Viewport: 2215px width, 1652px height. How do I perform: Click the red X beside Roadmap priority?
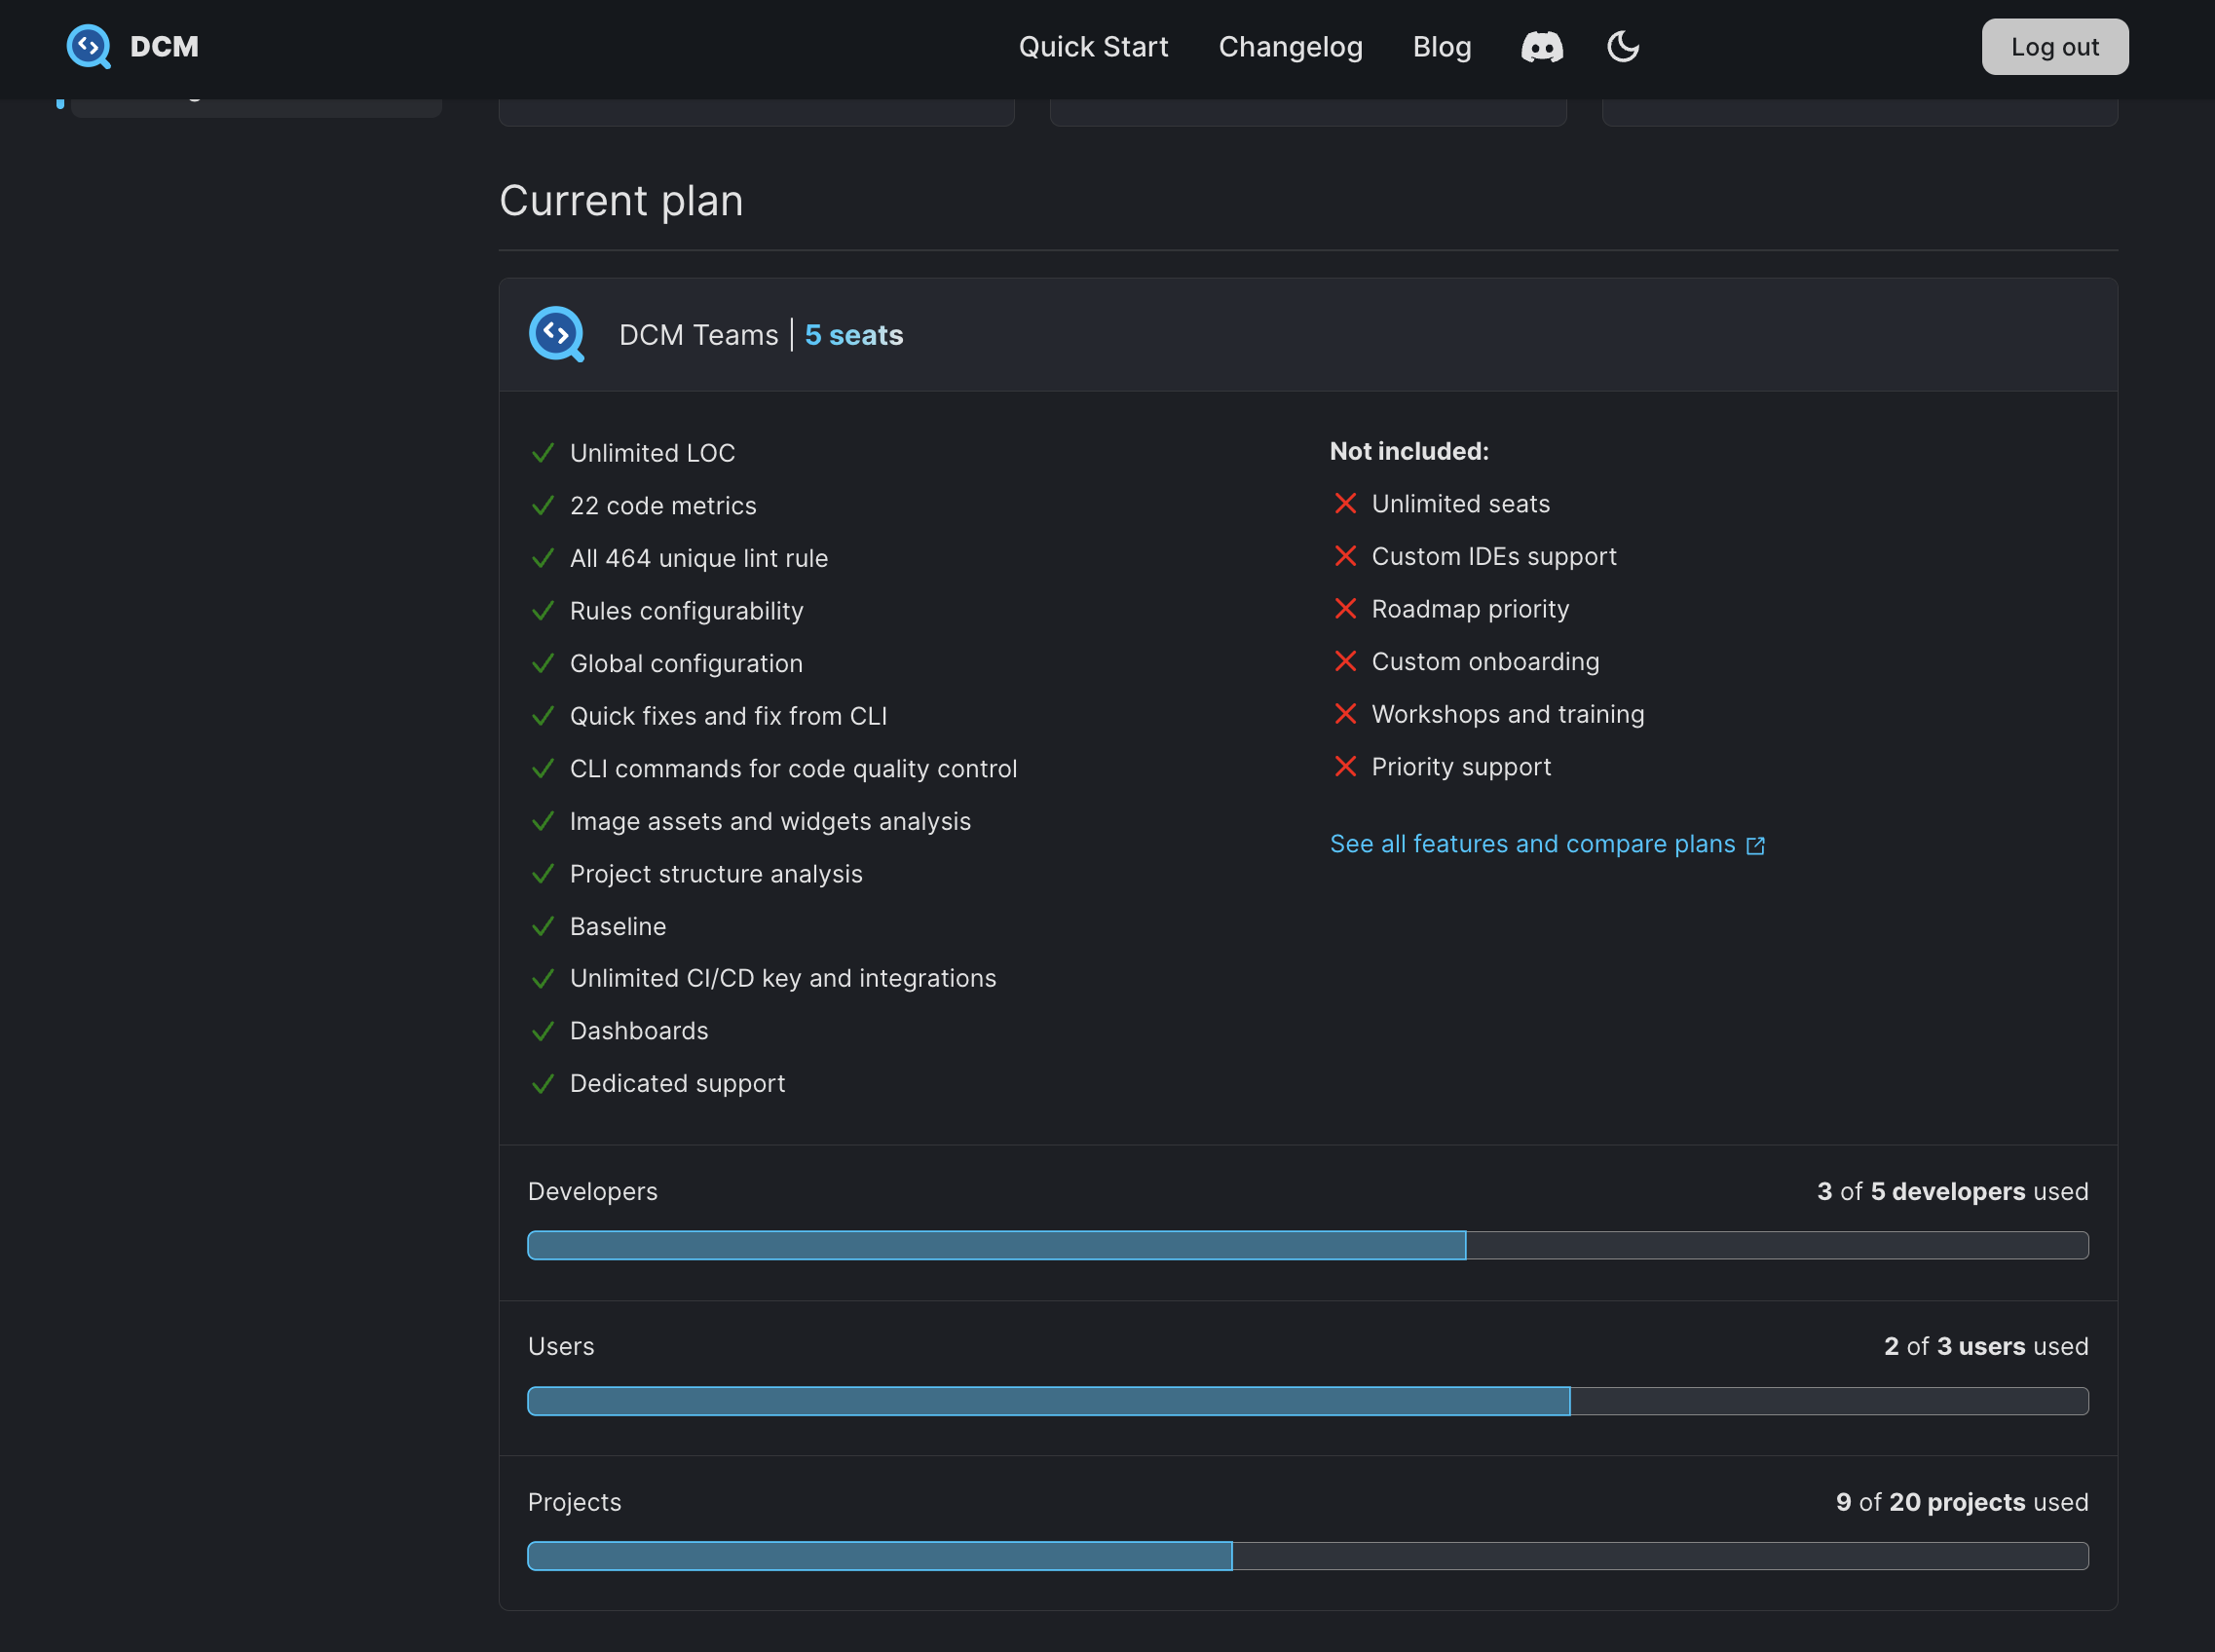[x=1345, y=608]
